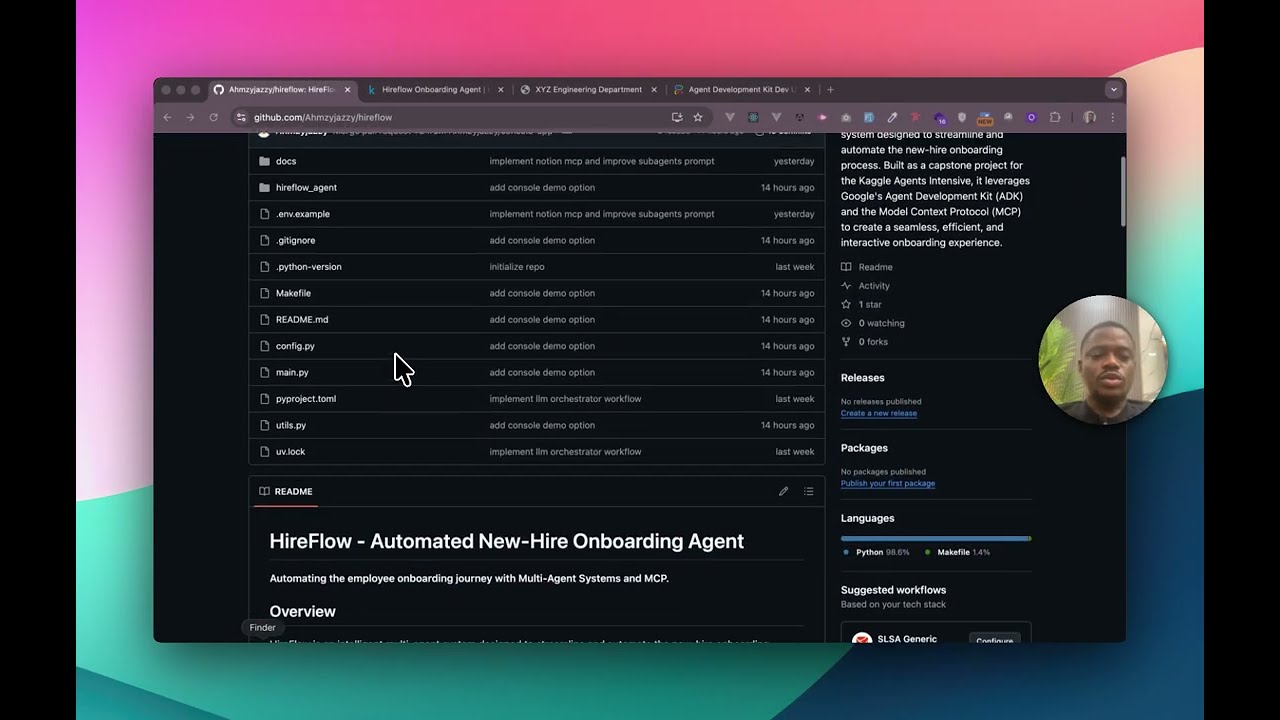Click the file icon beside uv.lock
Screen dimensions: 1280x720
click(264, 452)
